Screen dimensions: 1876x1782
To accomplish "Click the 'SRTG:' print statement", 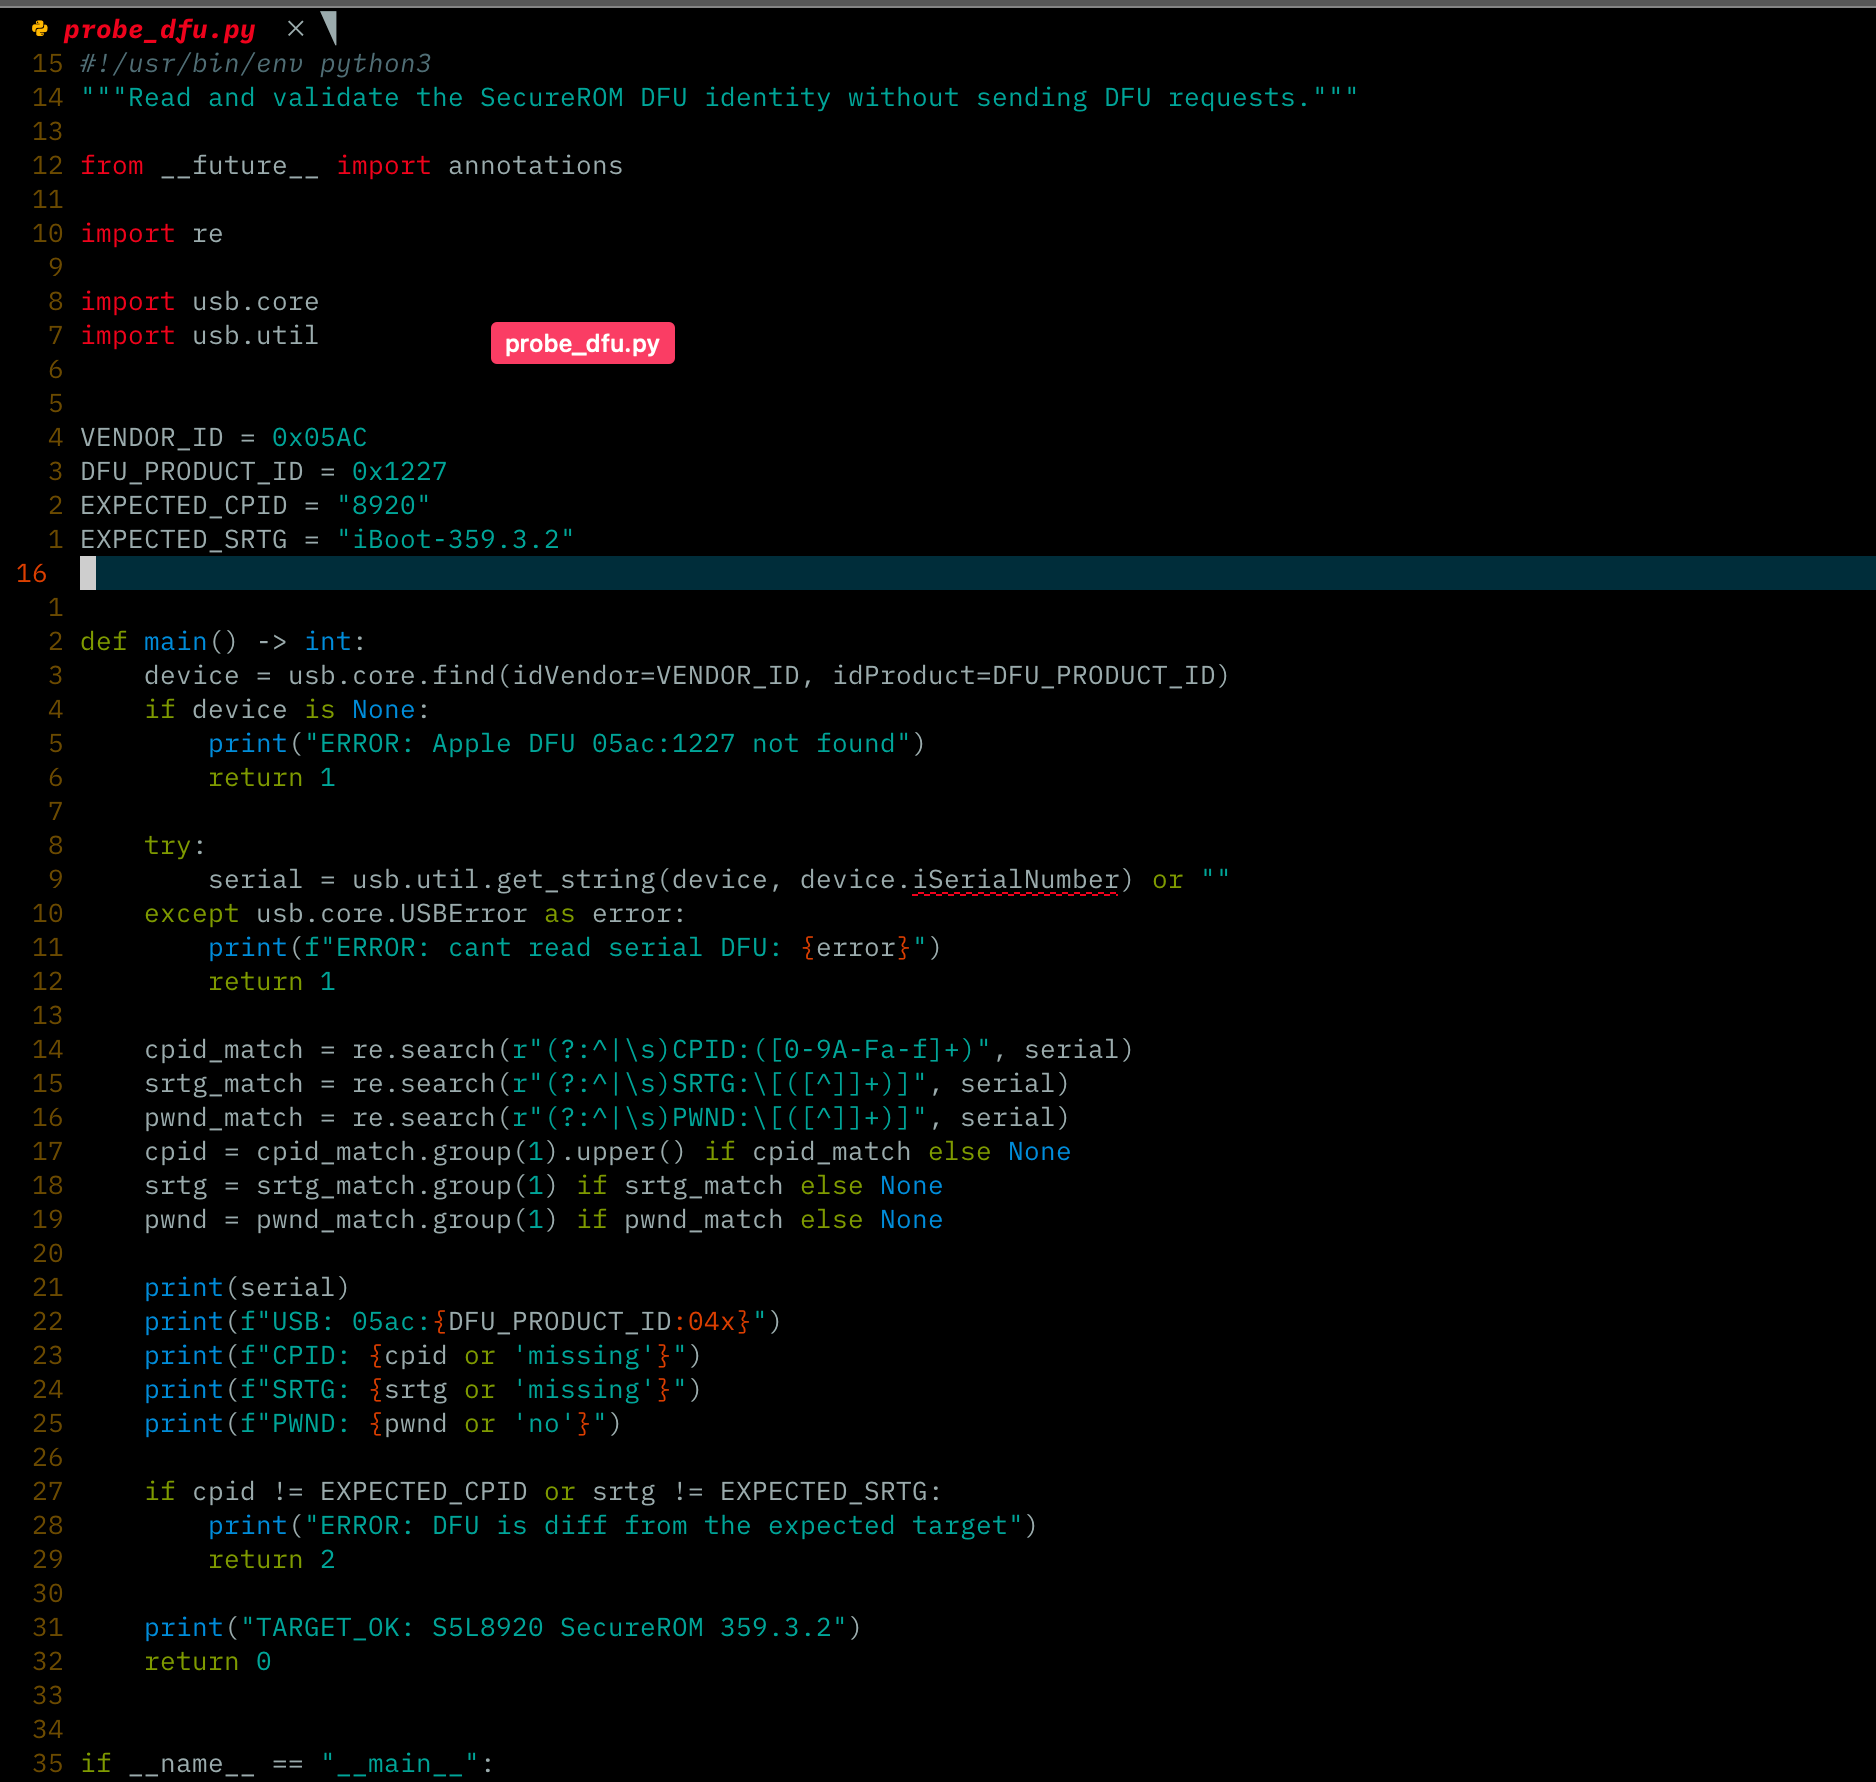I will tap(423, 1390).
